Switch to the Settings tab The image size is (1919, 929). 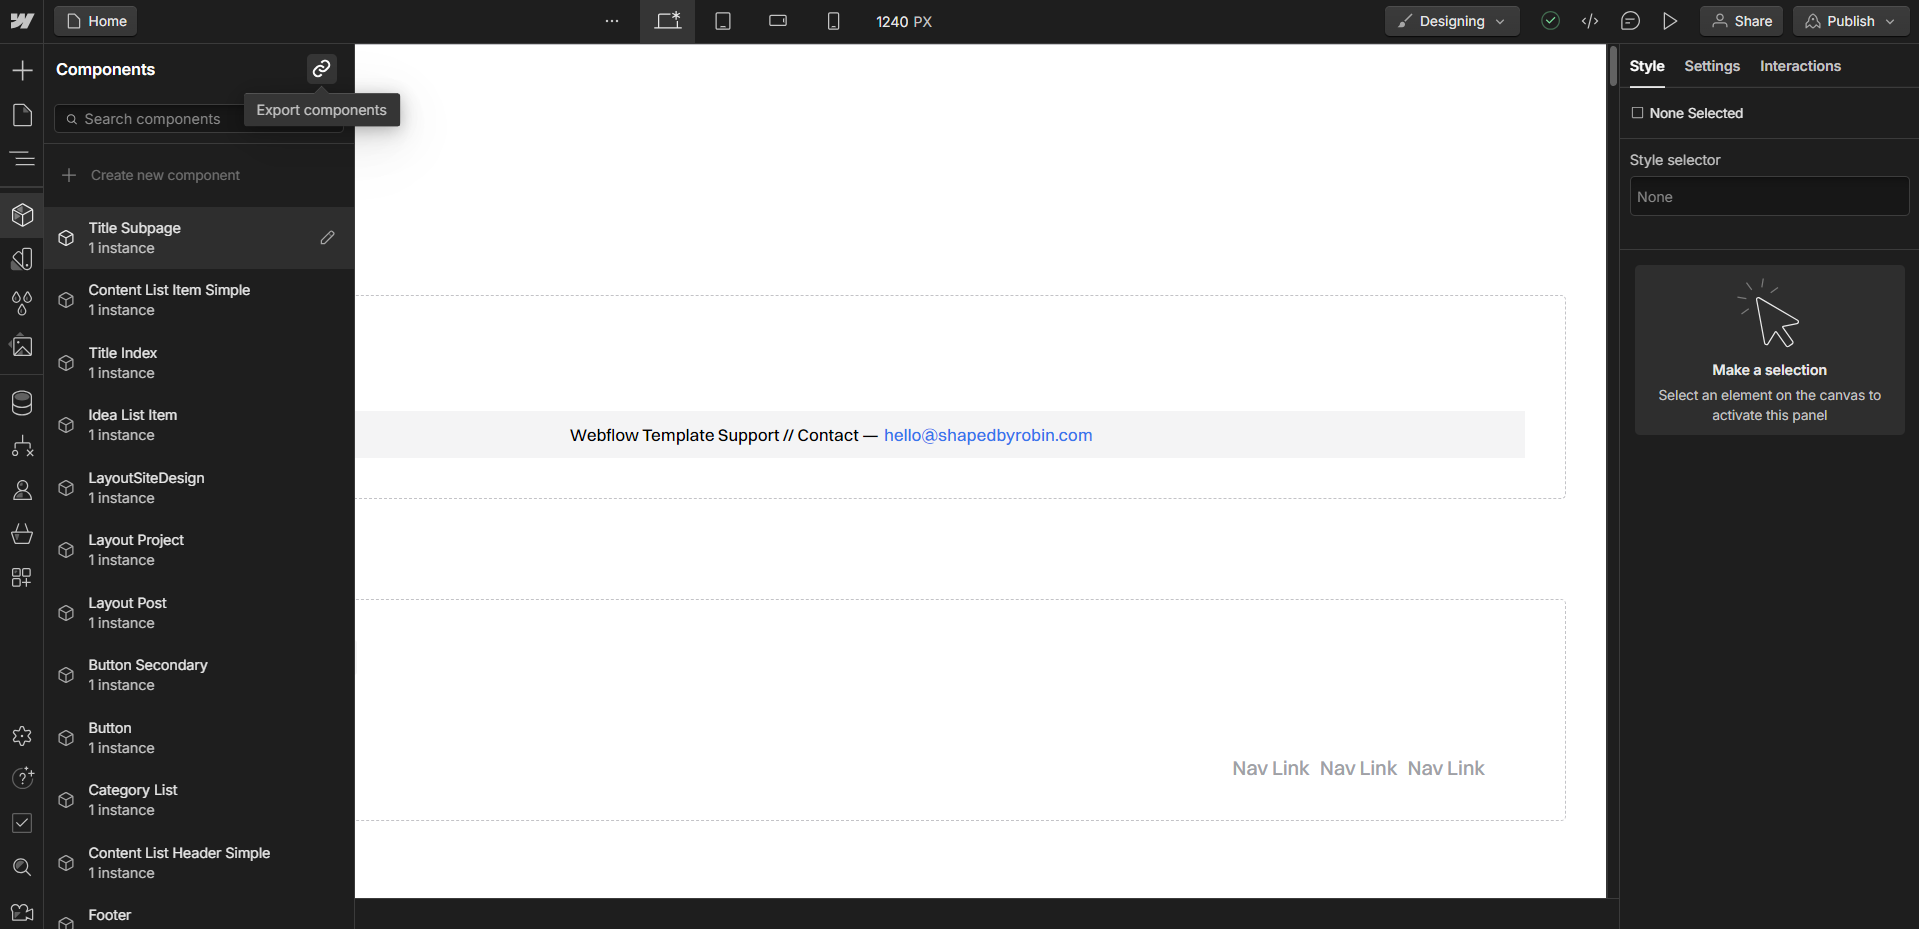[1711, 66]
